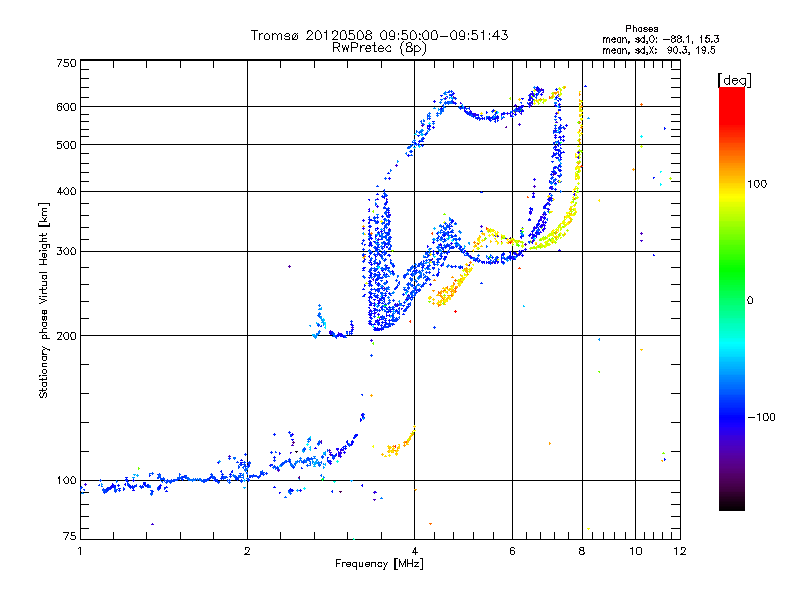Click the y-axis tick label '200'
Screen dimensions: 800x600
click(x=66, y=336)
